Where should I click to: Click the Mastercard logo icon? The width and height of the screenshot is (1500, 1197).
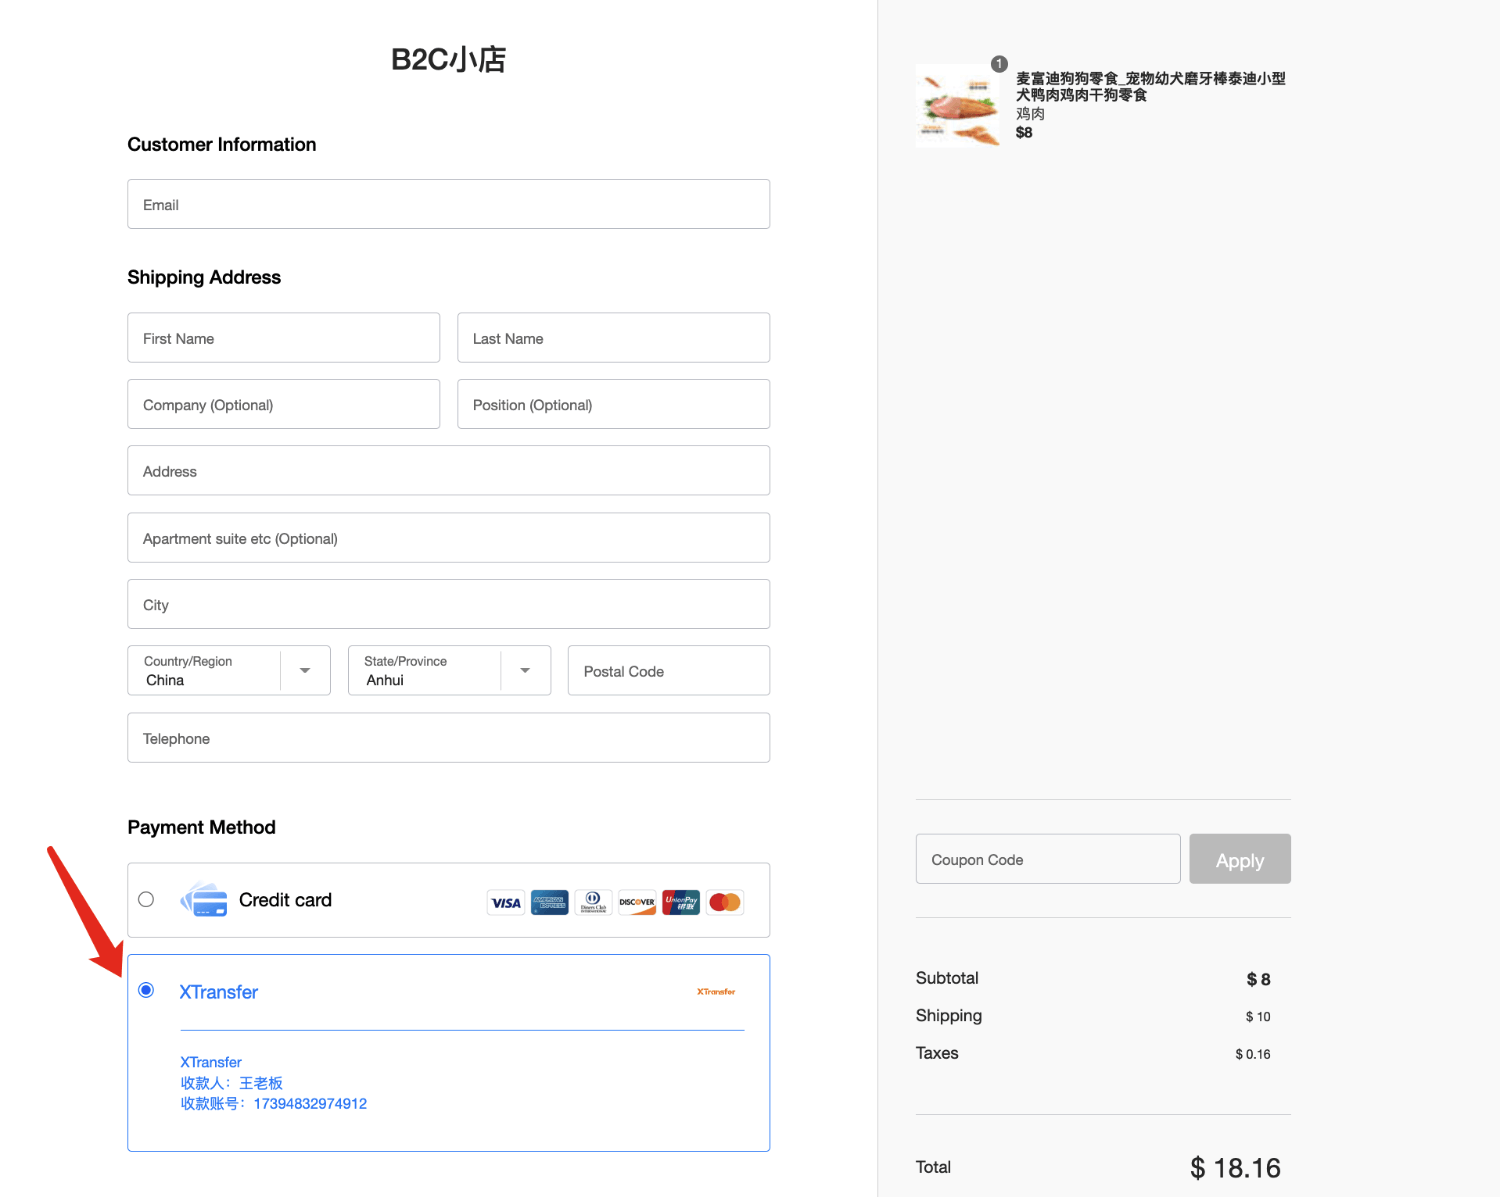725,902
